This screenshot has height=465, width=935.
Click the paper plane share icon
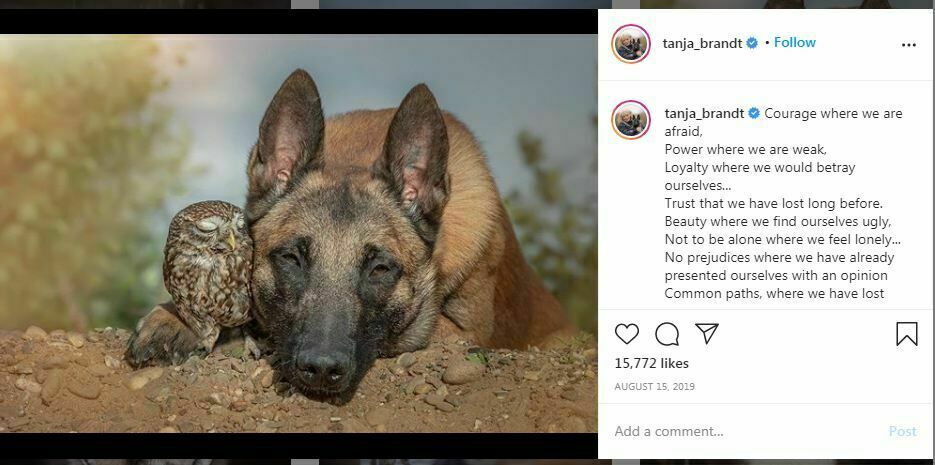(x=707, y=334)
